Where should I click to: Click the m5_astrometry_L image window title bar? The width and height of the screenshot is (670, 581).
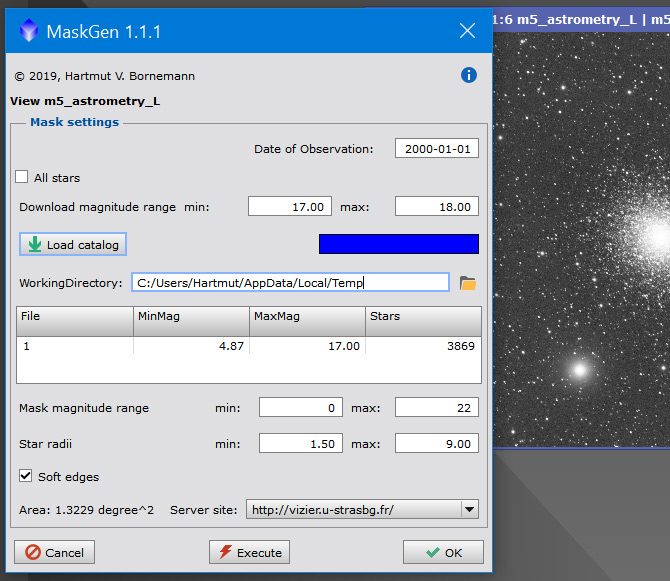581,19
